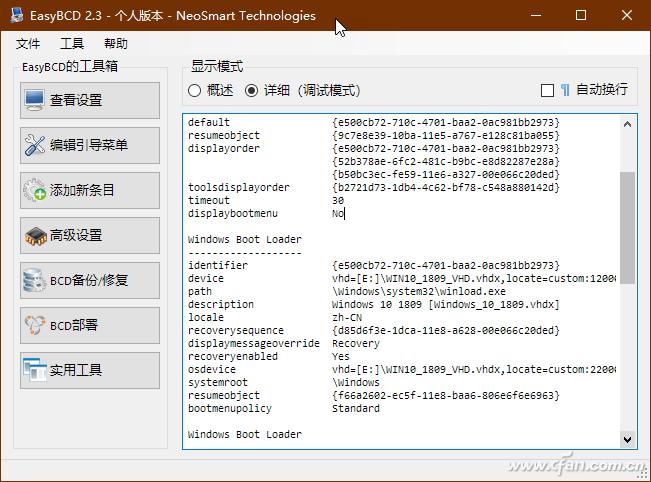The height and width of the screenshot is (482, 651).
Task: Open BCD备份/修复 button label
Action: pyautogui.click(x=89, y=280)
